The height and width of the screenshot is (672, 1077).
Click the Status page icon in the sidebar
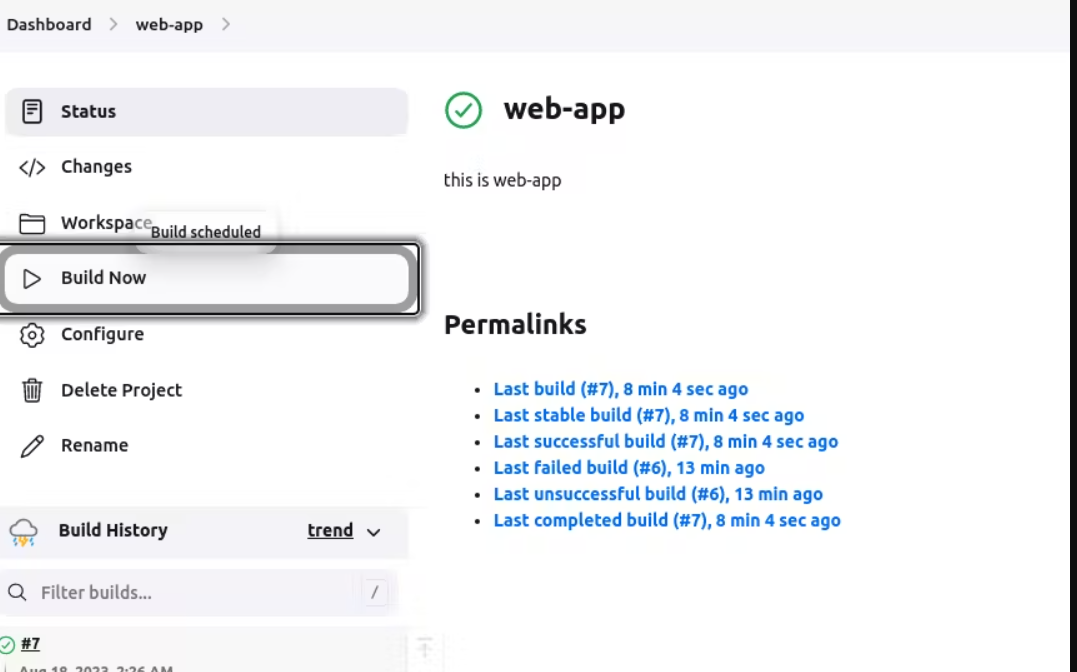32,111
